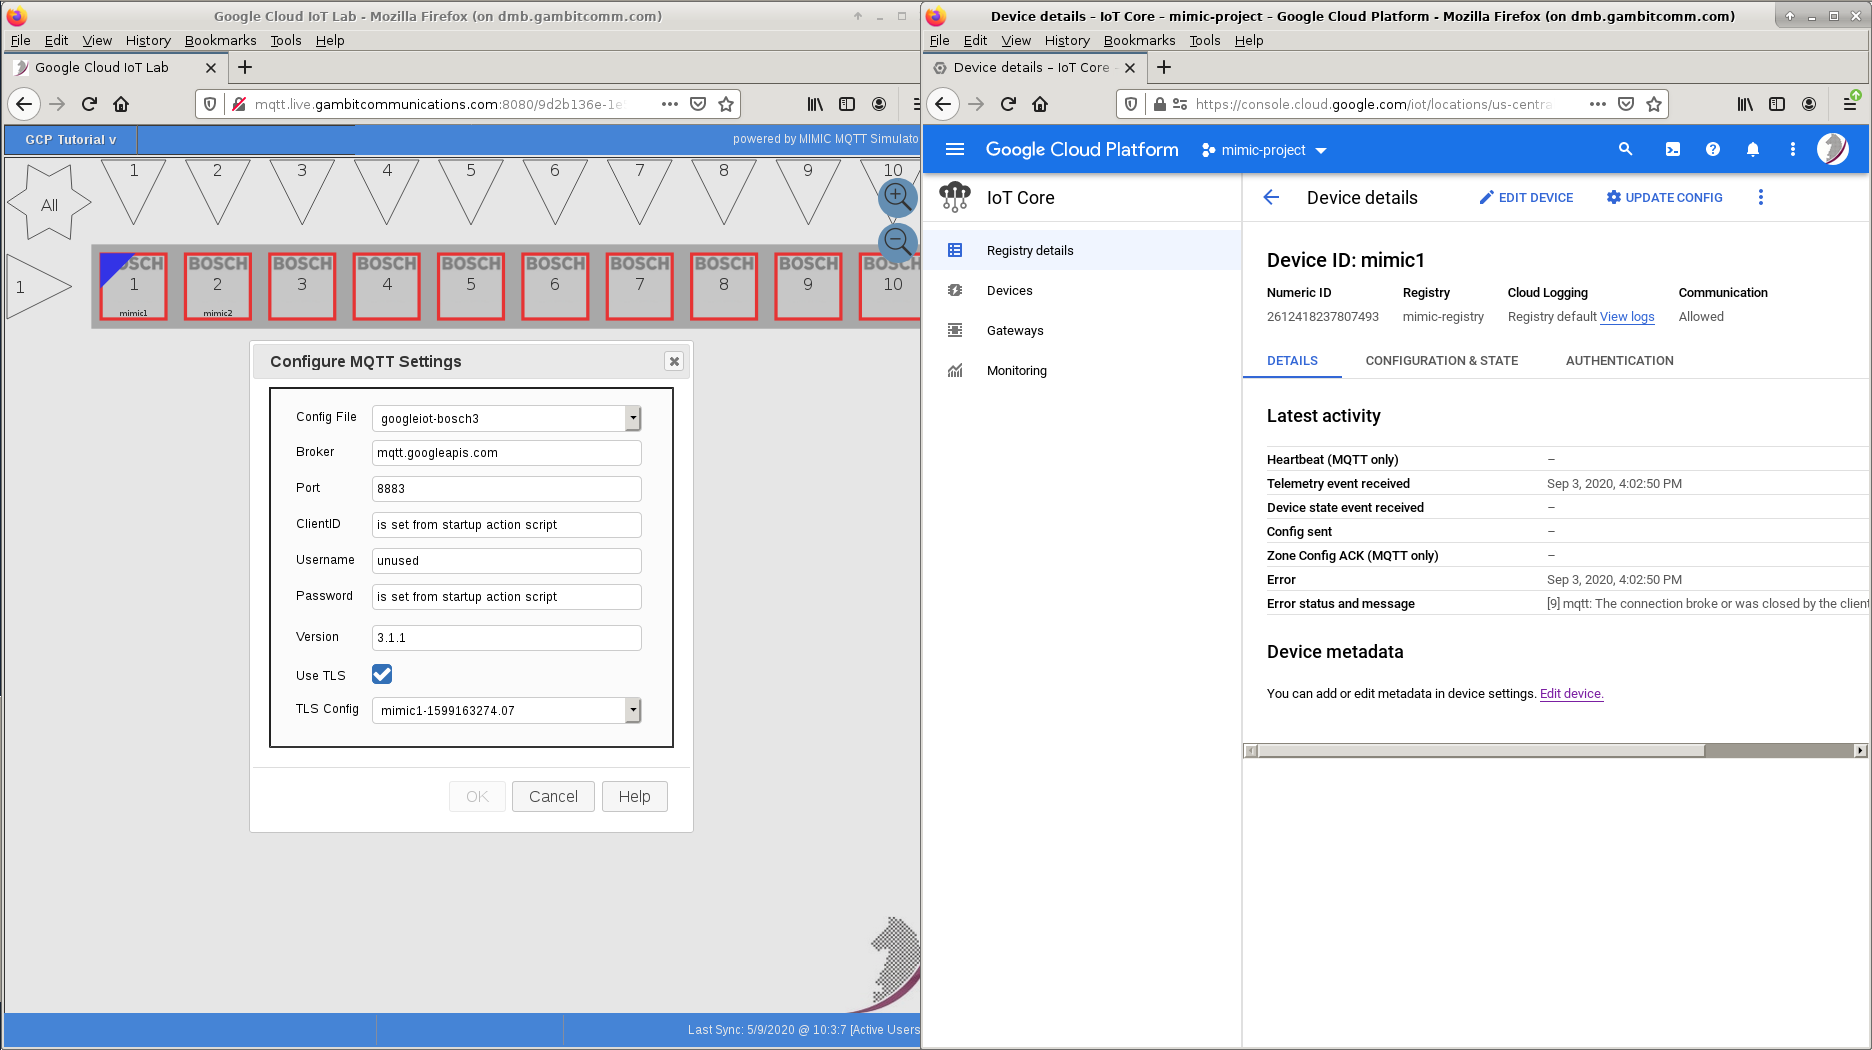Open a new tab in the left Firefox window
The height and width of the screenshot is (1050, 1872).
pyautogui.click(x=245, y=67)
